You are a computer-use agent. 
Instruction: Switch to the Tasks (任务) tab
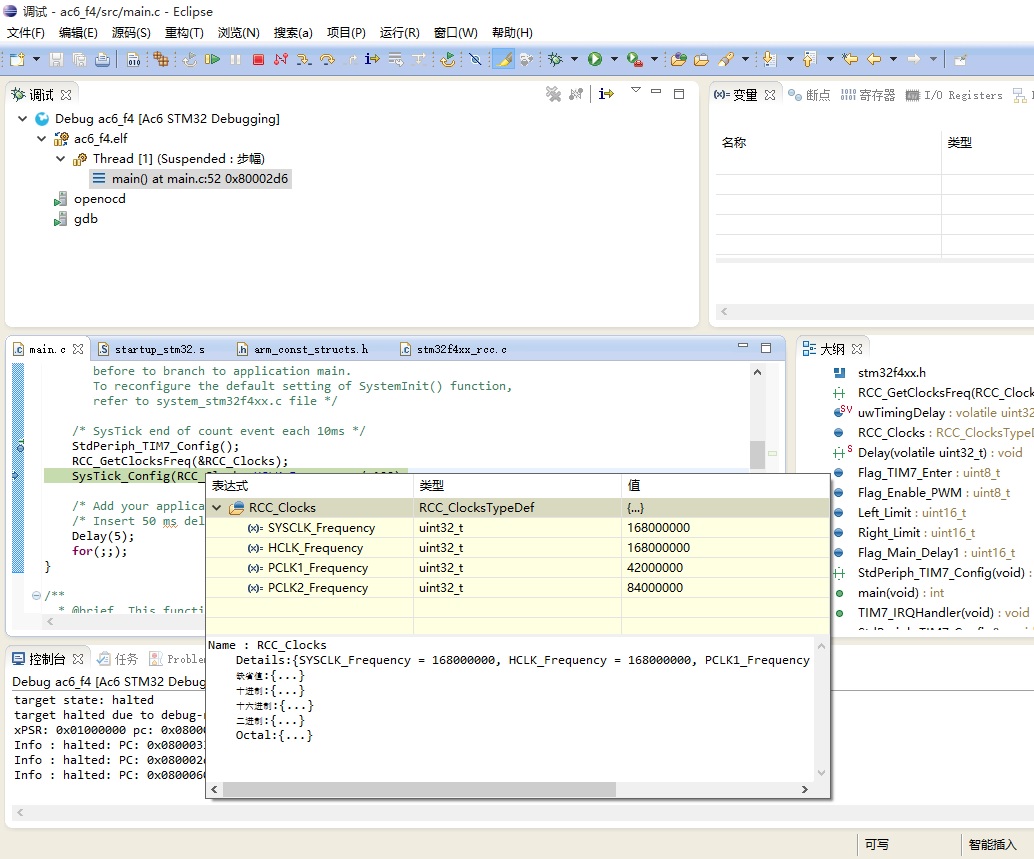click(x=117, y=659)
